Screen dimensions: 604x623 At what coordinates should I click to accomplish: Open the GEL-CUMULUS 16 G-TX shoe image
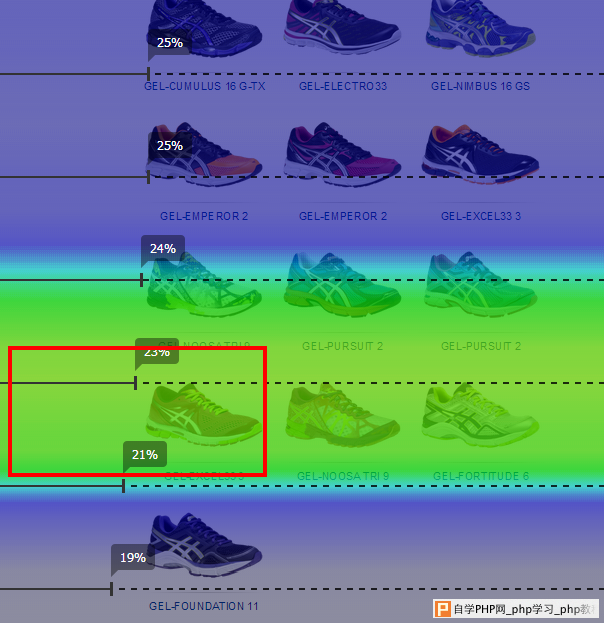pyautogui.click(x=205, y=27)
